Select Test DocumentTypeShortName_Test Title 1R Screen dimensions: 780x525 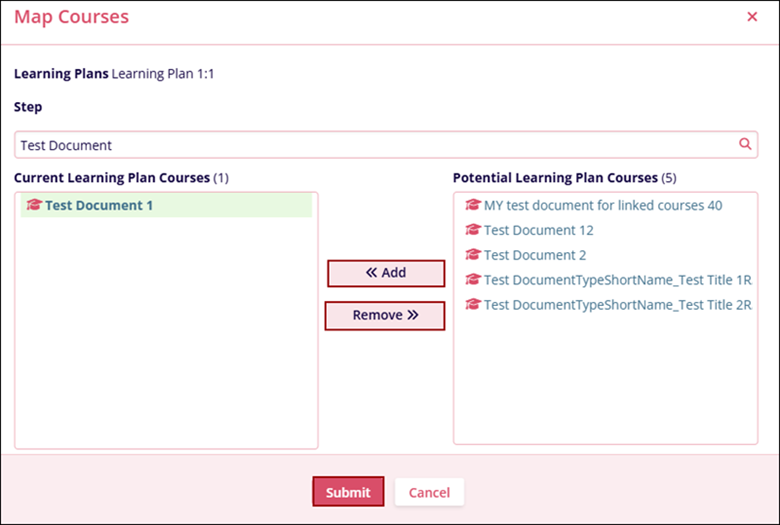click(617, 280)
